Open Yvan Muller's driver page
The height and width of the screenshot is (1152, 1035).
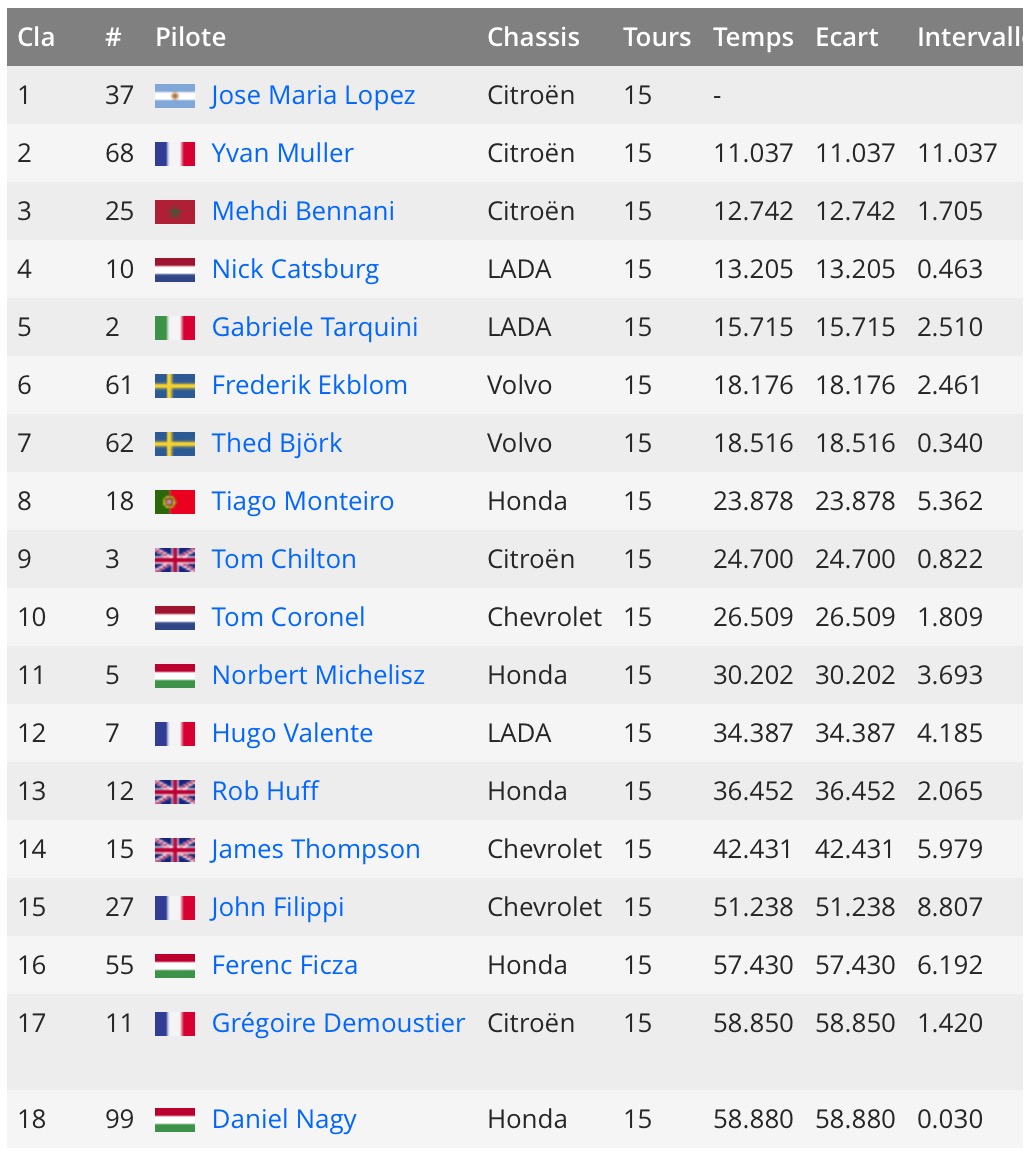pos(282,154)
